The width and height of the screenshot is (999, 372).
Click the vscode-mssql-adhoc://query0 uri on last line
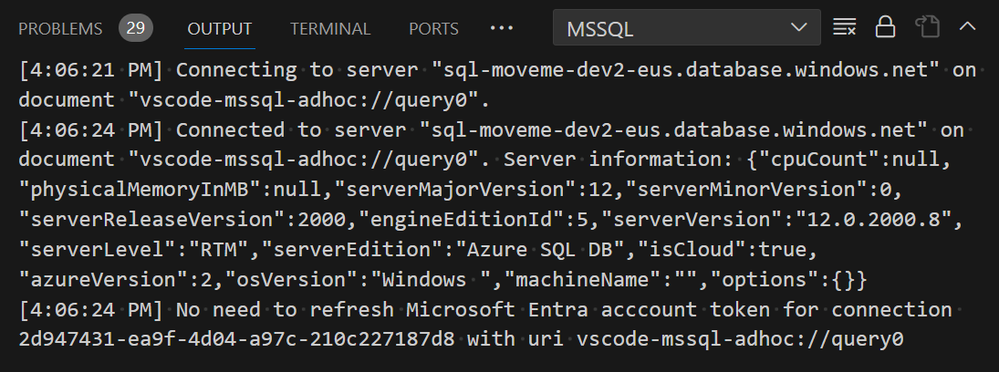pyautogui.click(x=740, y=340)
